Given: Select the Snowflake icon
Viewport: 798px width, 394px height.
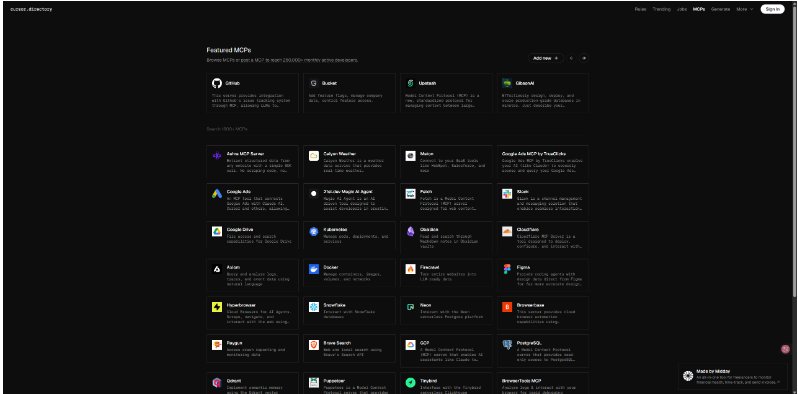Looking at the screenshot, I should tap(314, 307).
